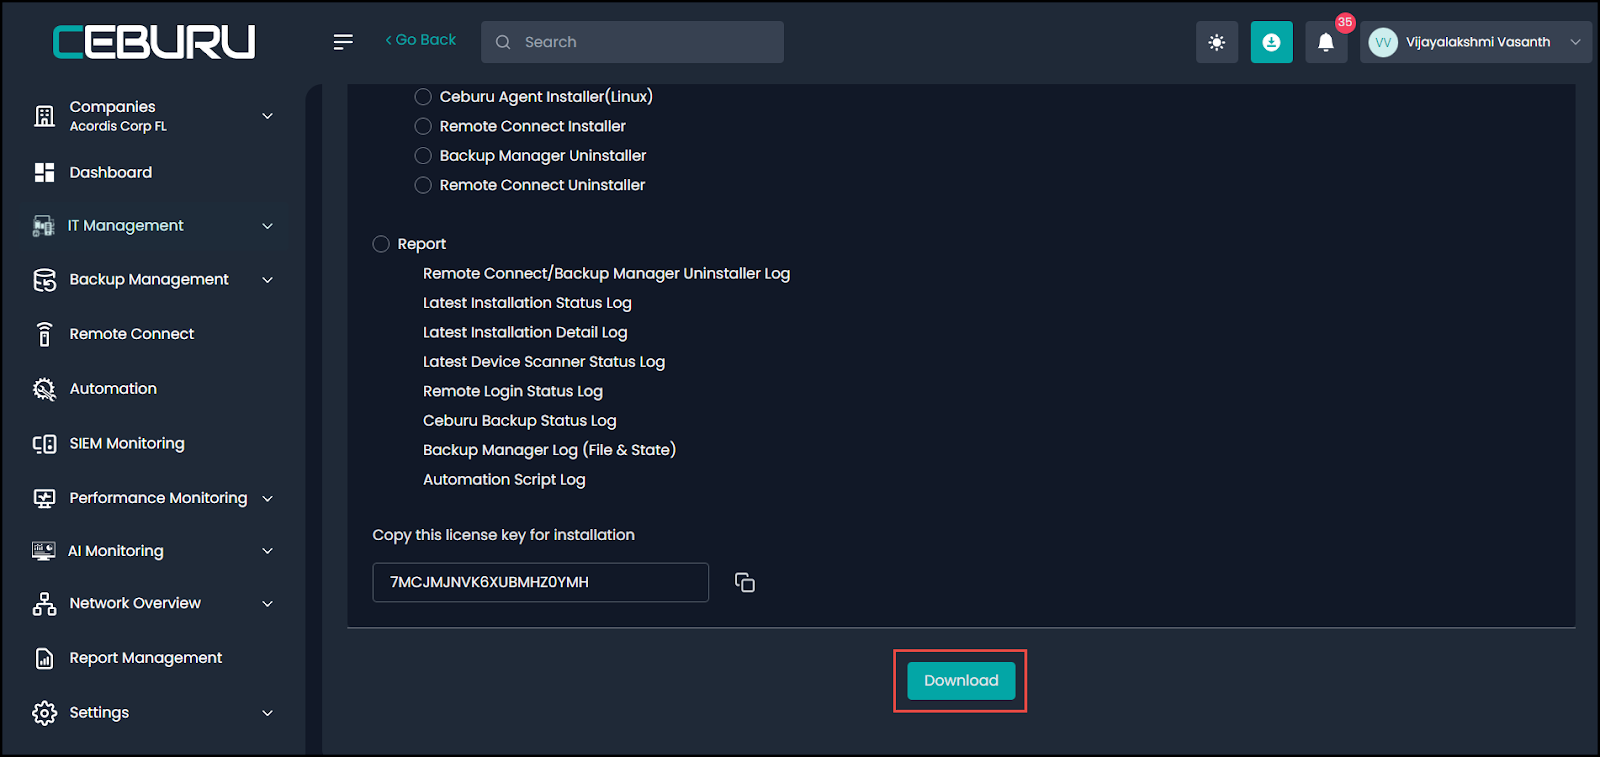Click the Go Back link

(x=421, y=40)
